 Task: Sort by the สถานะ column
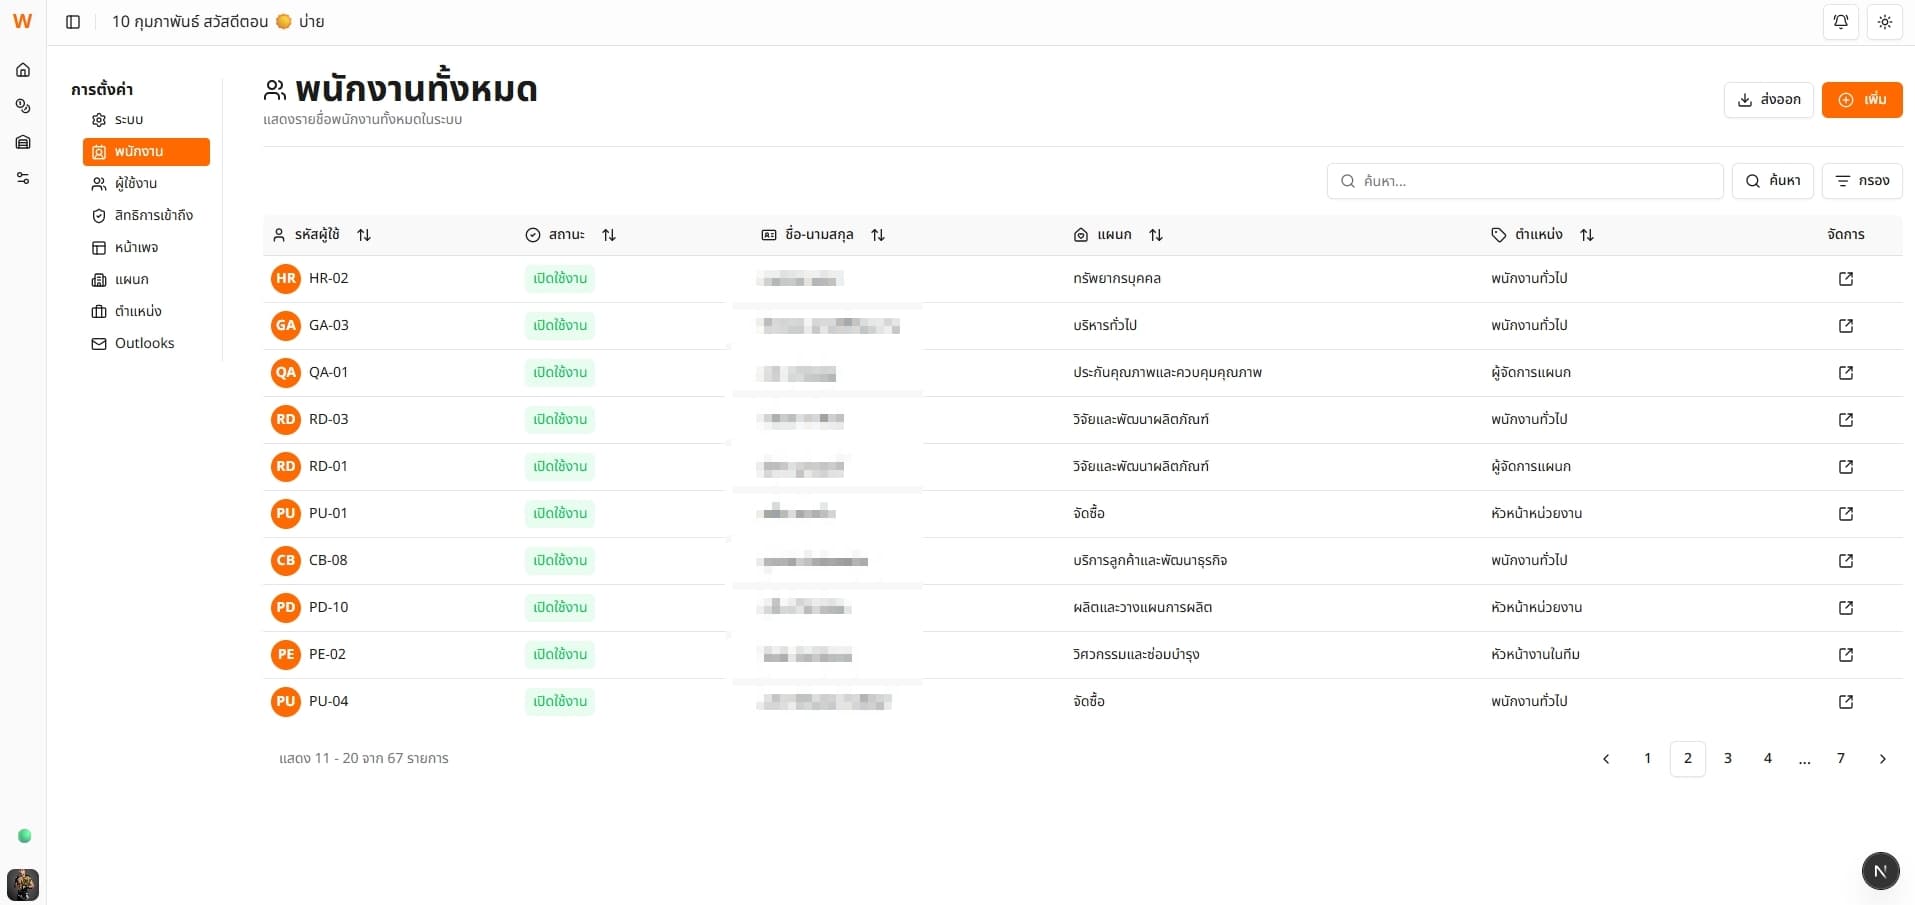(609, 235)
